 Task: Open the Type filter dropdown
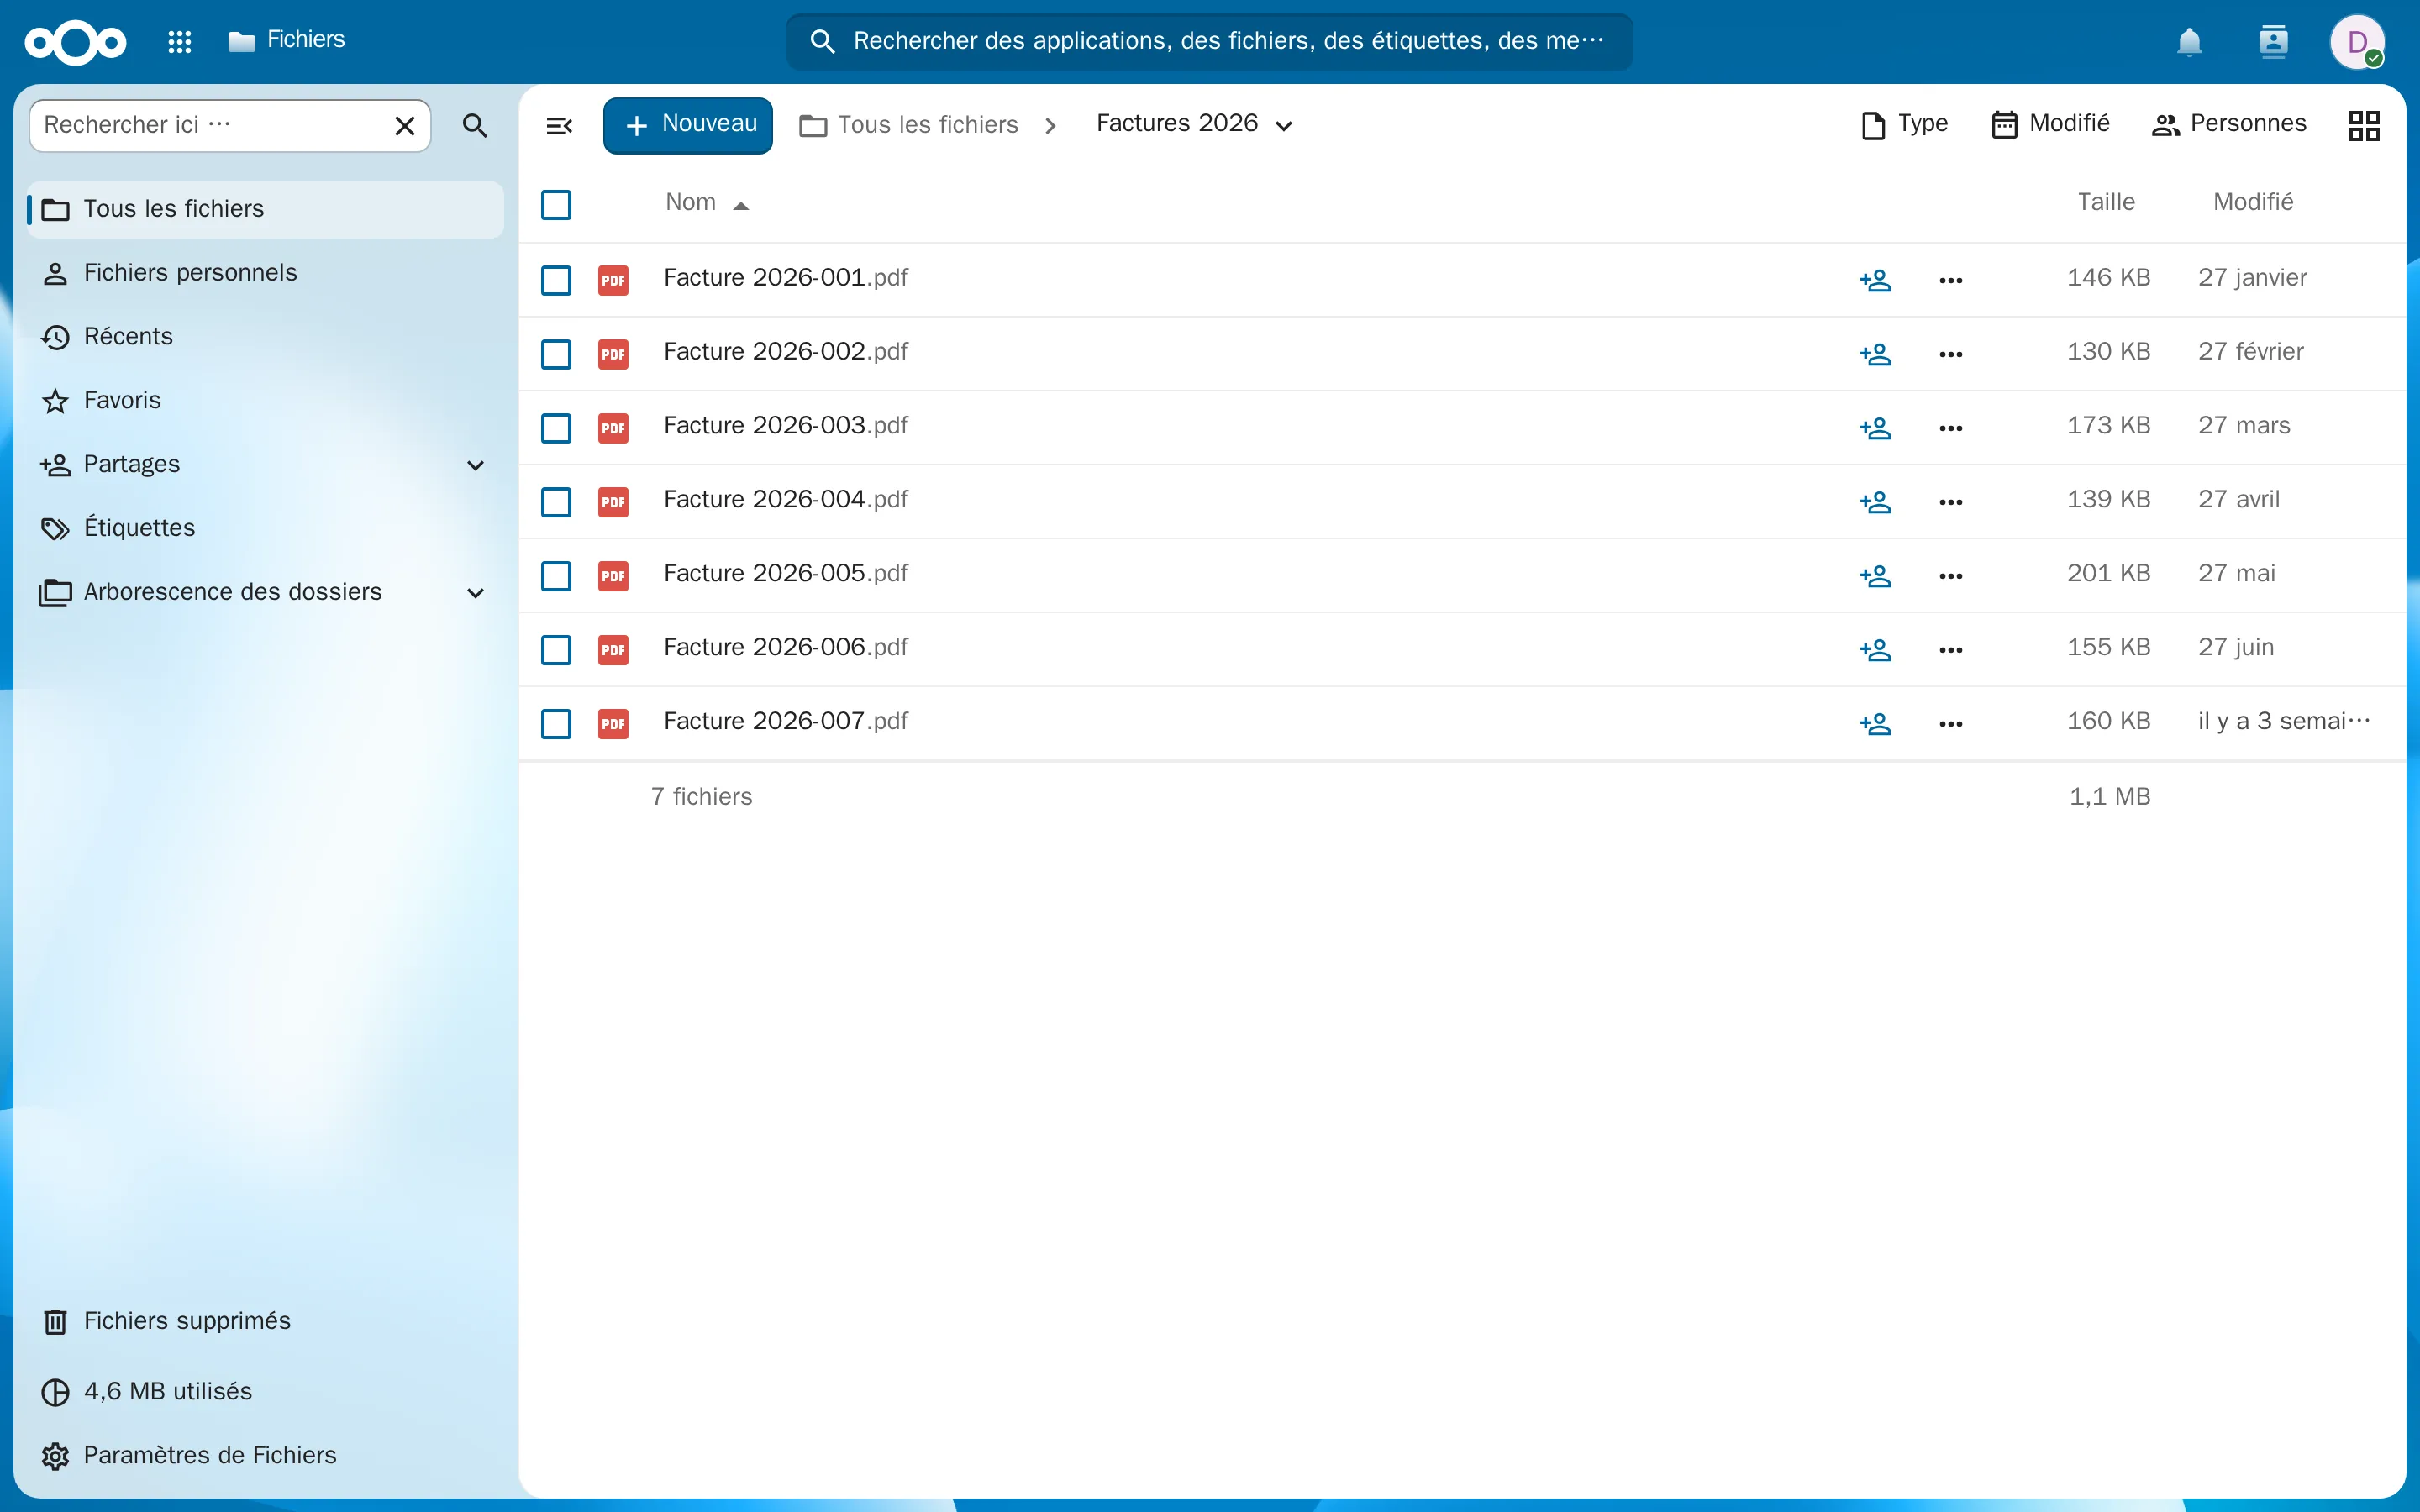[1904, 124]
